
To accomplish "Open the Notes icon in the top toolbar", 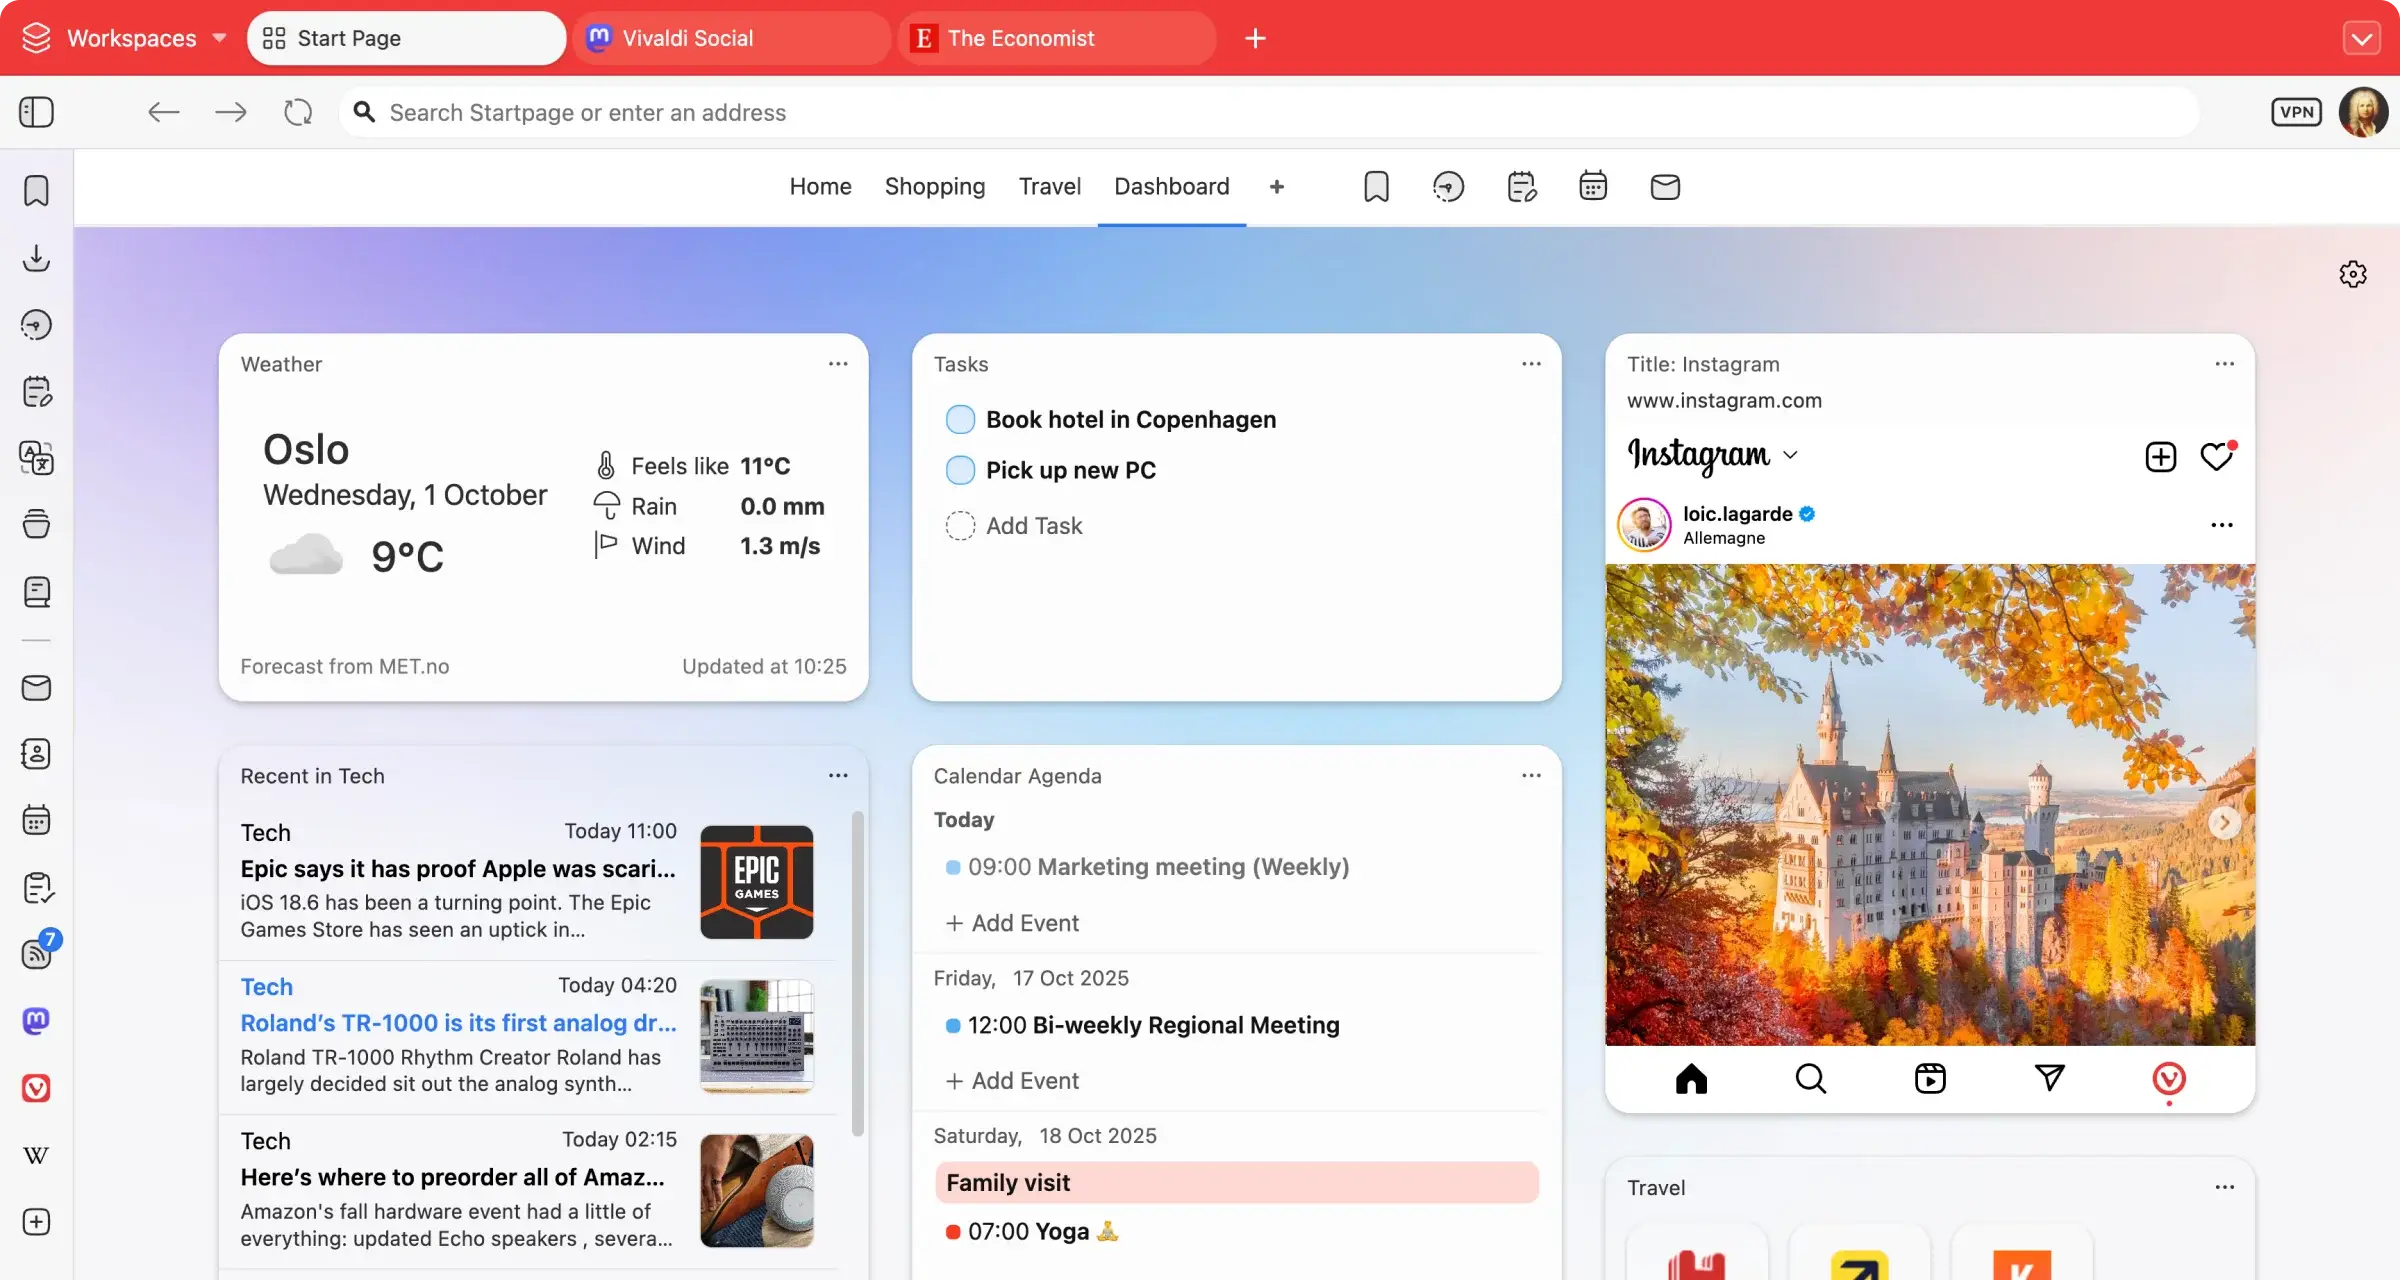I will coord(1521,186).
